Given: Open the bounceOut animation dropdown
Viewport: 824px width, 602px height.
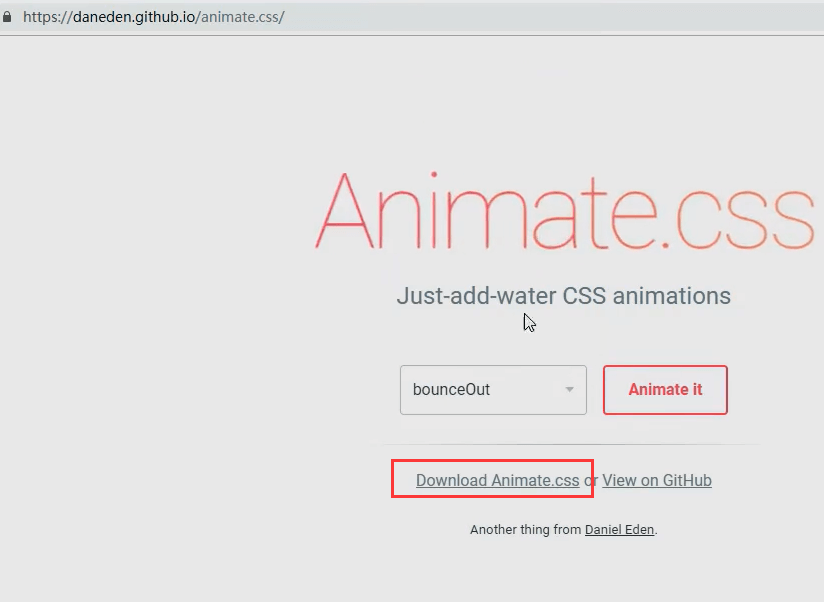Looking at the screenshot, I should coord(493,390).
